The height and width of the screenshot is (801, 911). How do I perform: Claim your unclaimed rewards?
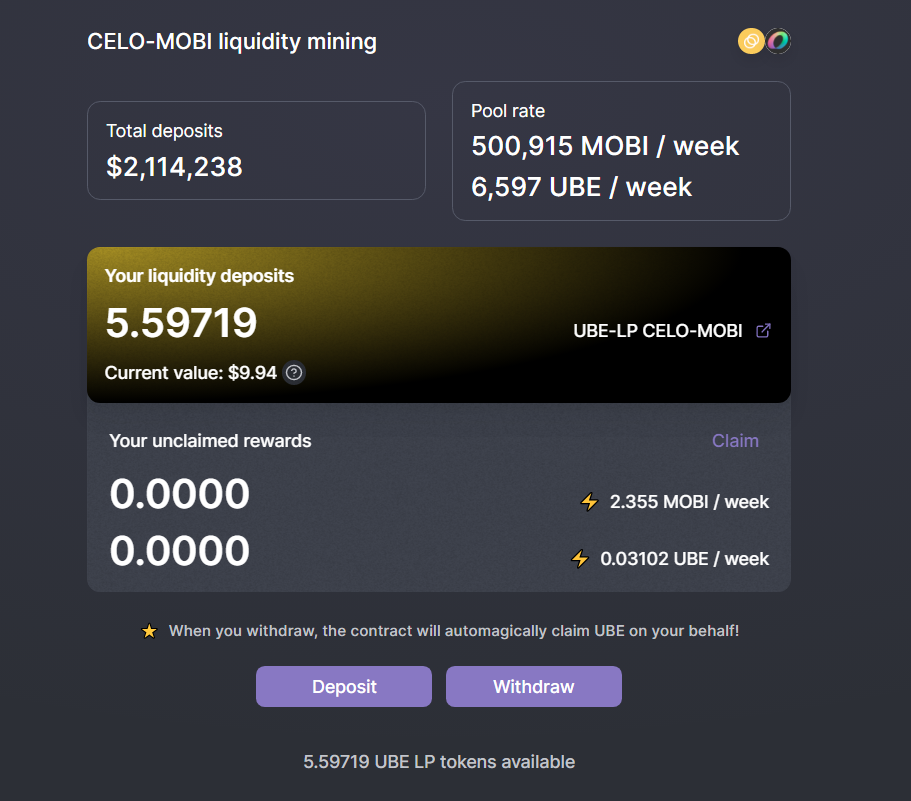tap(735, 441)
